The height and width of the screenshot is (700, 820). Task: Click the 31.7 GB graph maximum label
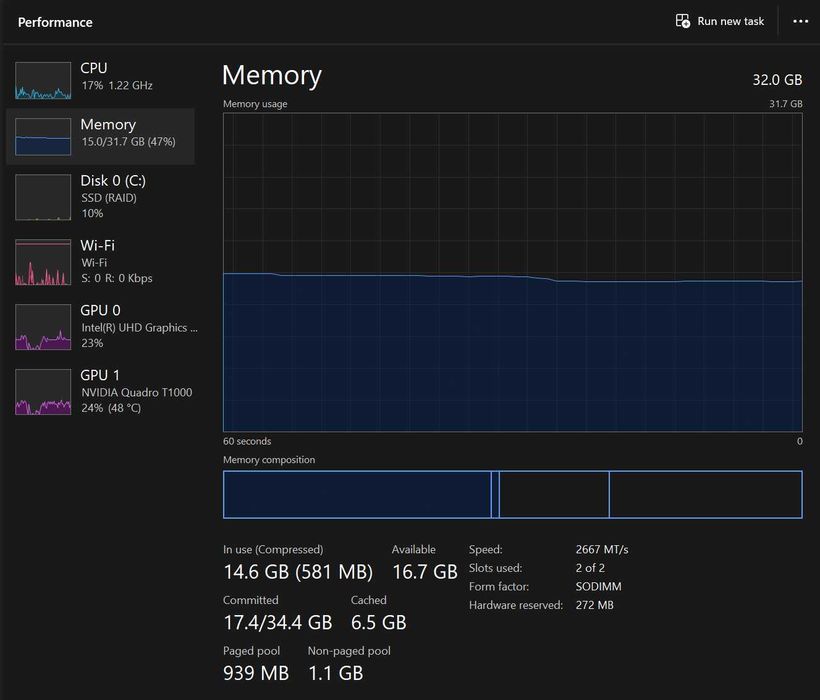click(785, 104)
